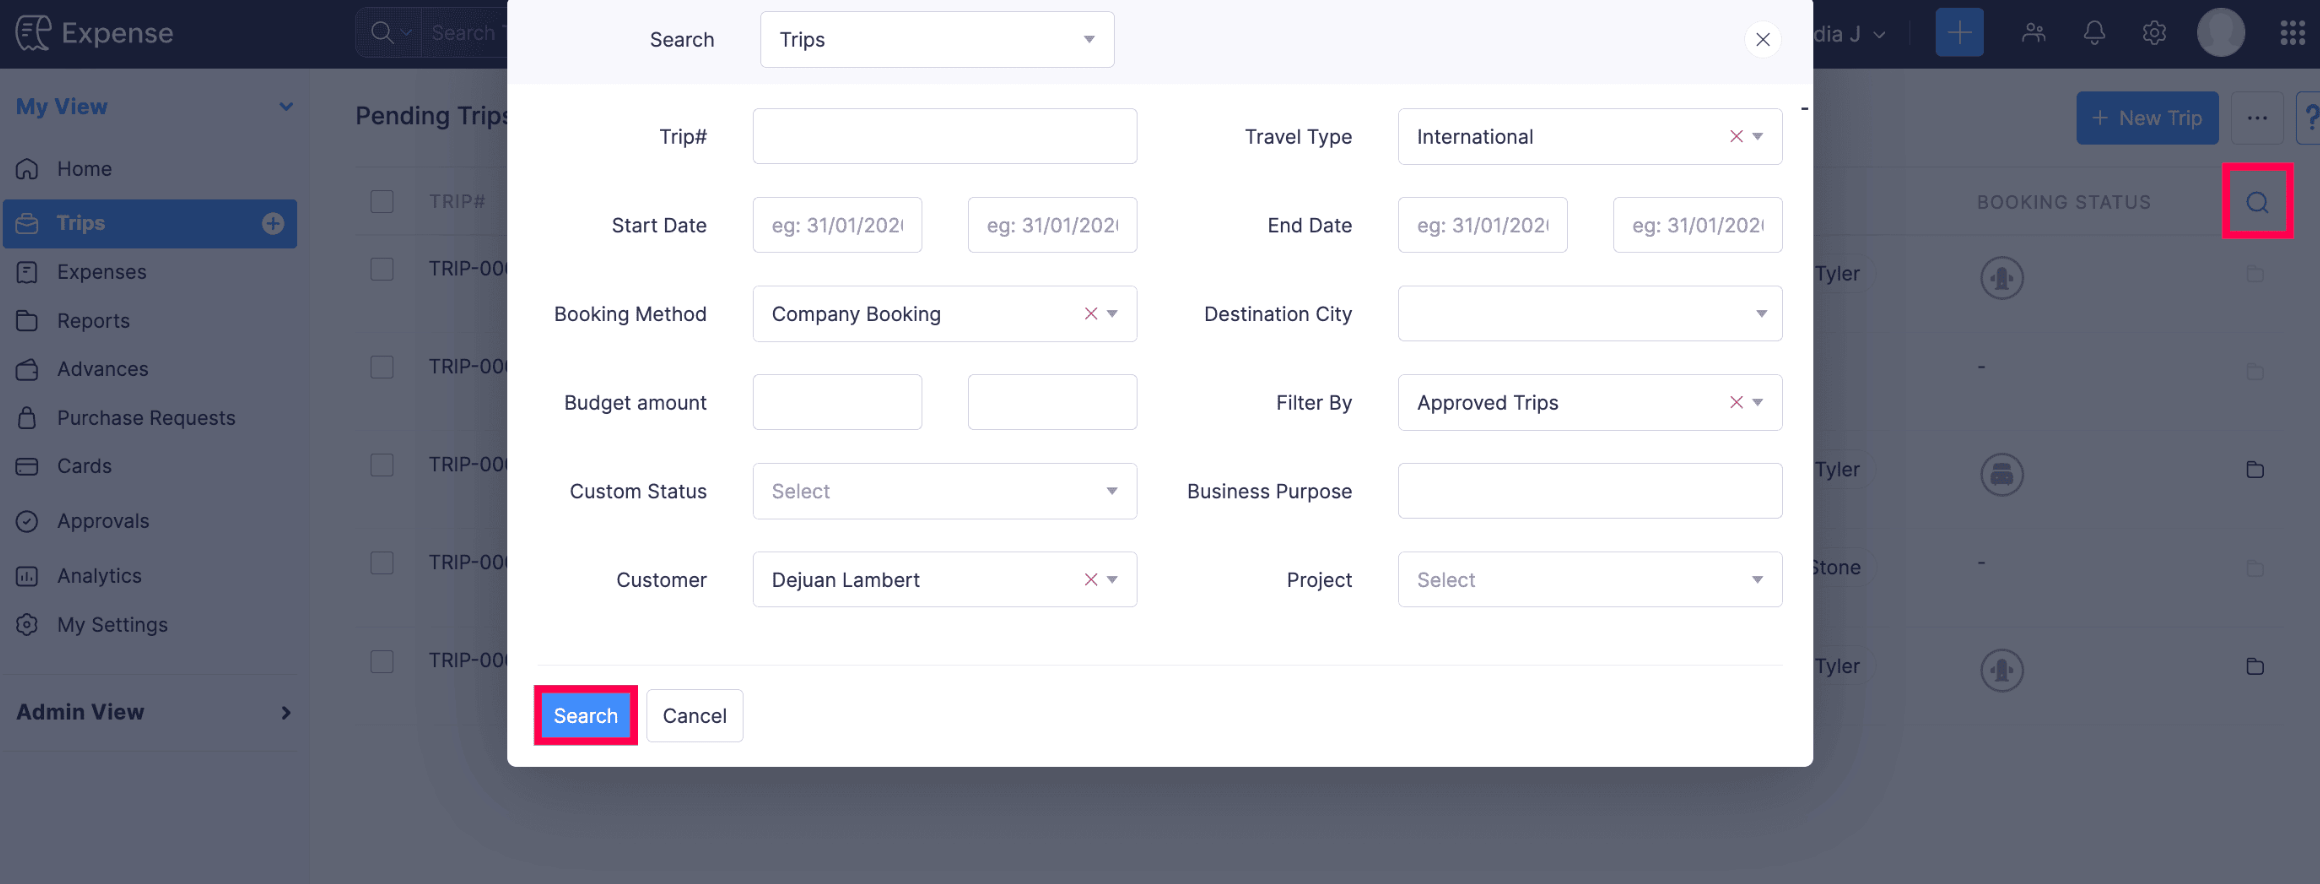Click the blue quick-create plus icon
The width and height of the screenshot is (2320, 884).
pyautogui.click(x=1959, y=33)
